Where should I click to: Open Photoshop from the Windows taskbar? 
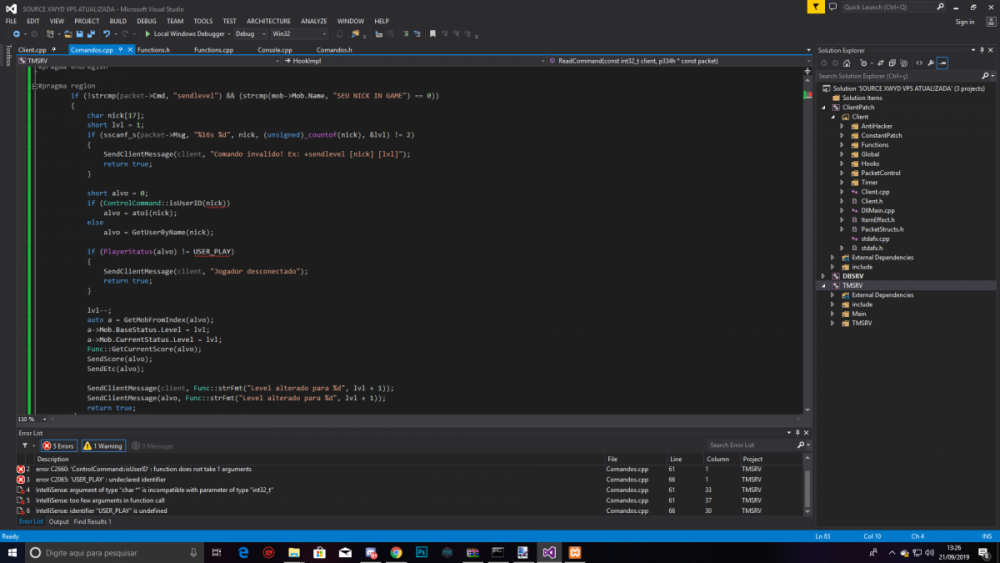[422, 552]
